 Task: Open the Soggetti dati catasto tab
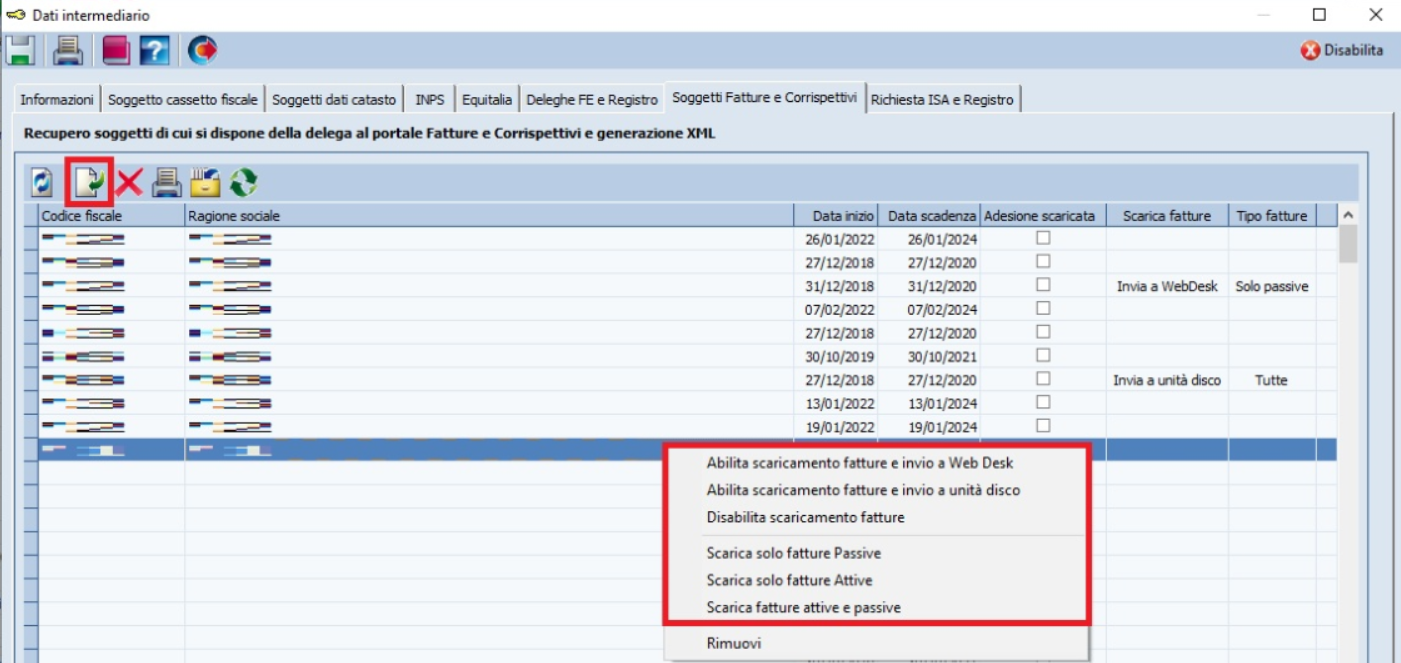pos(334,99)
